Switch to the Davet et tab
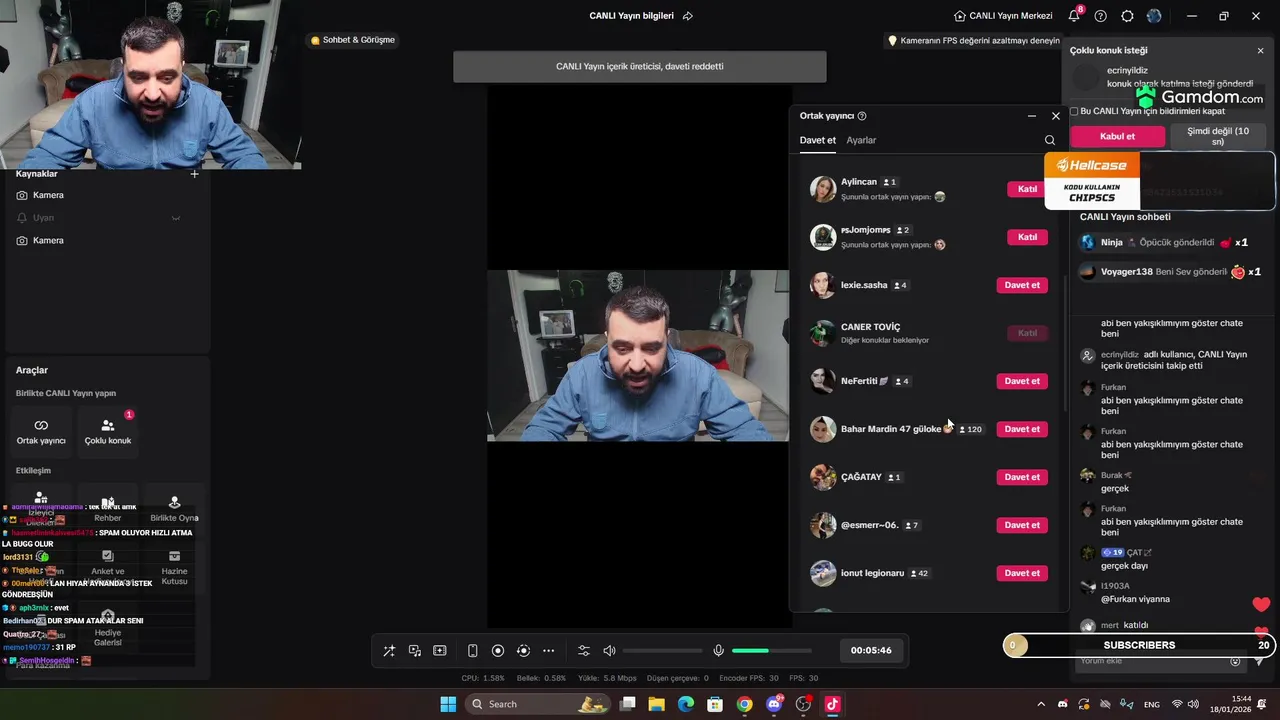This screenshot has width=1280, height=720. coord(817,140)
